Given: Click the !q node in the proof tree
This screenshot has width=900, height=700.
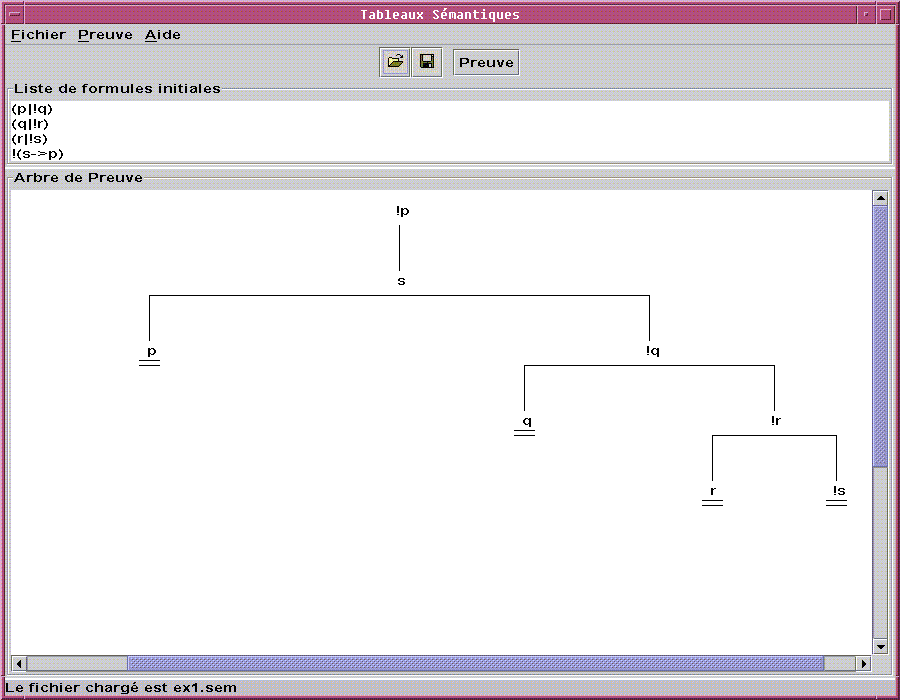Looking at the screenshot, I should click(652, 351).
